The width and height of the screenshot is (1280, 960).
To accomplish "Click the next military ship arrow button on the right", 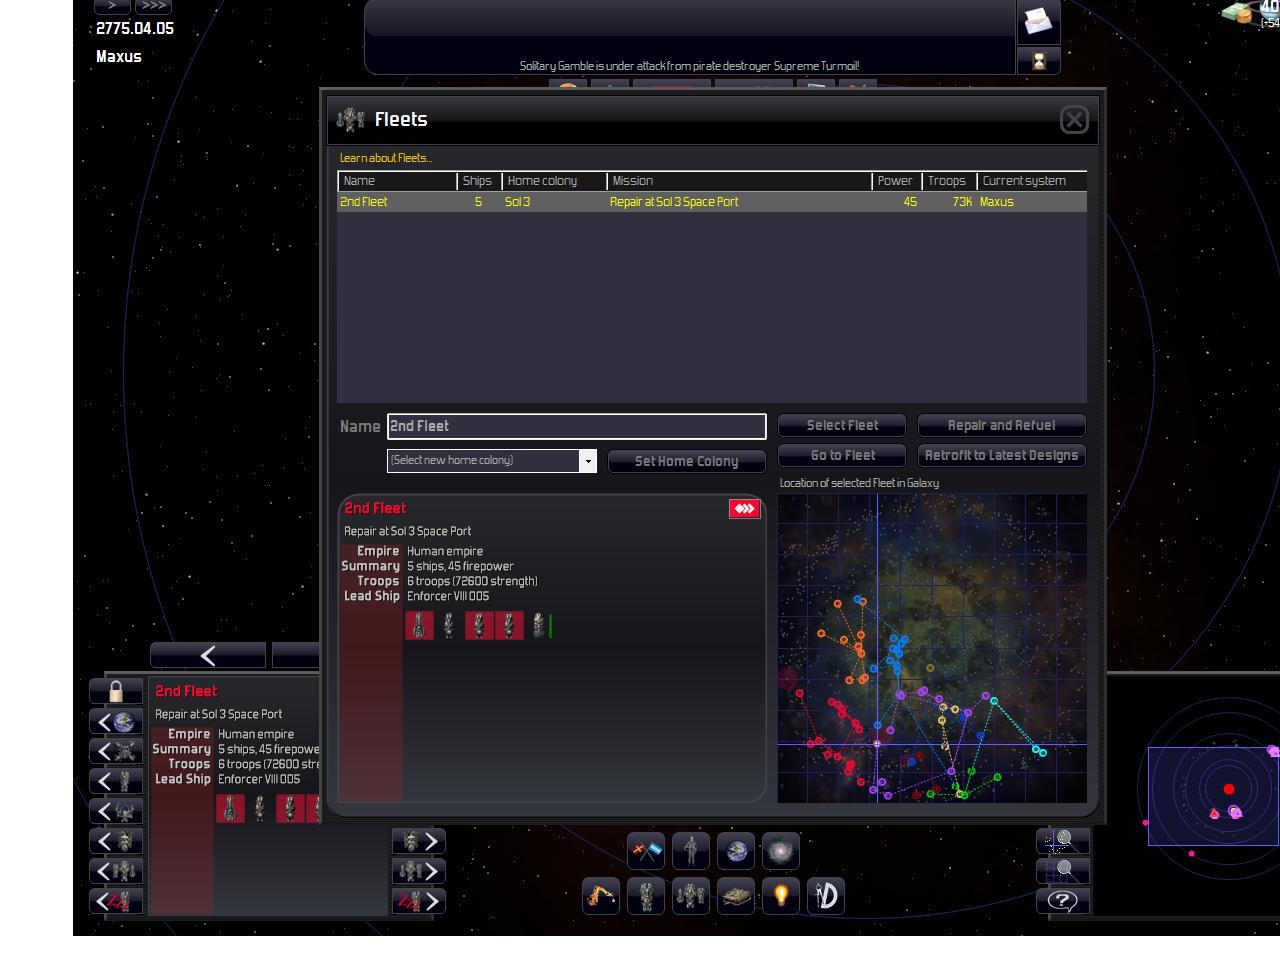I will (419, 841).
